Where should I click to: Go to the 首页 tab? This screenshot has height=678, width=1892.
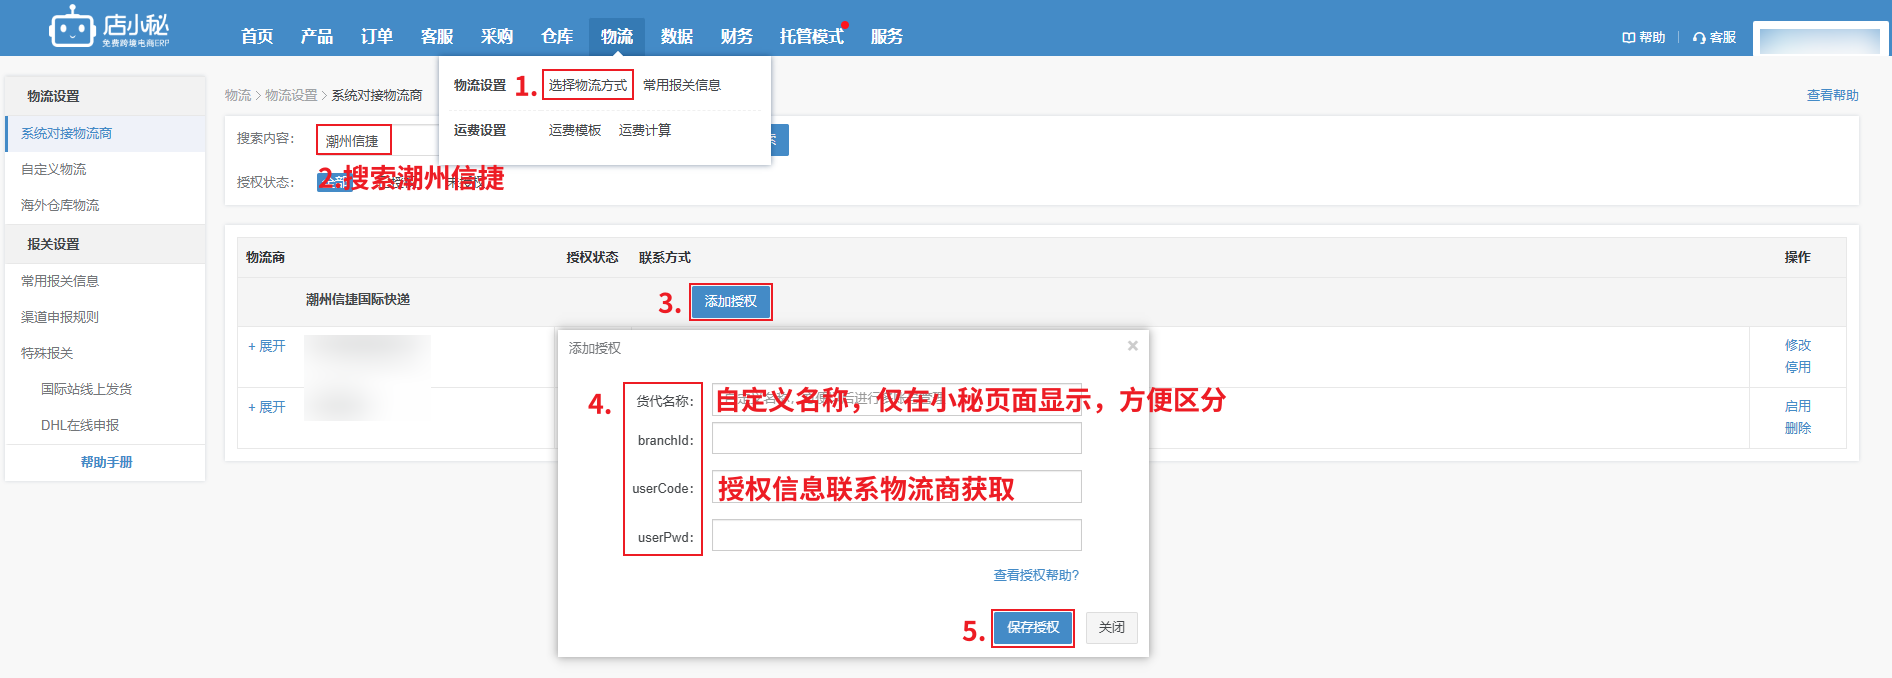(x=257, y=36)
